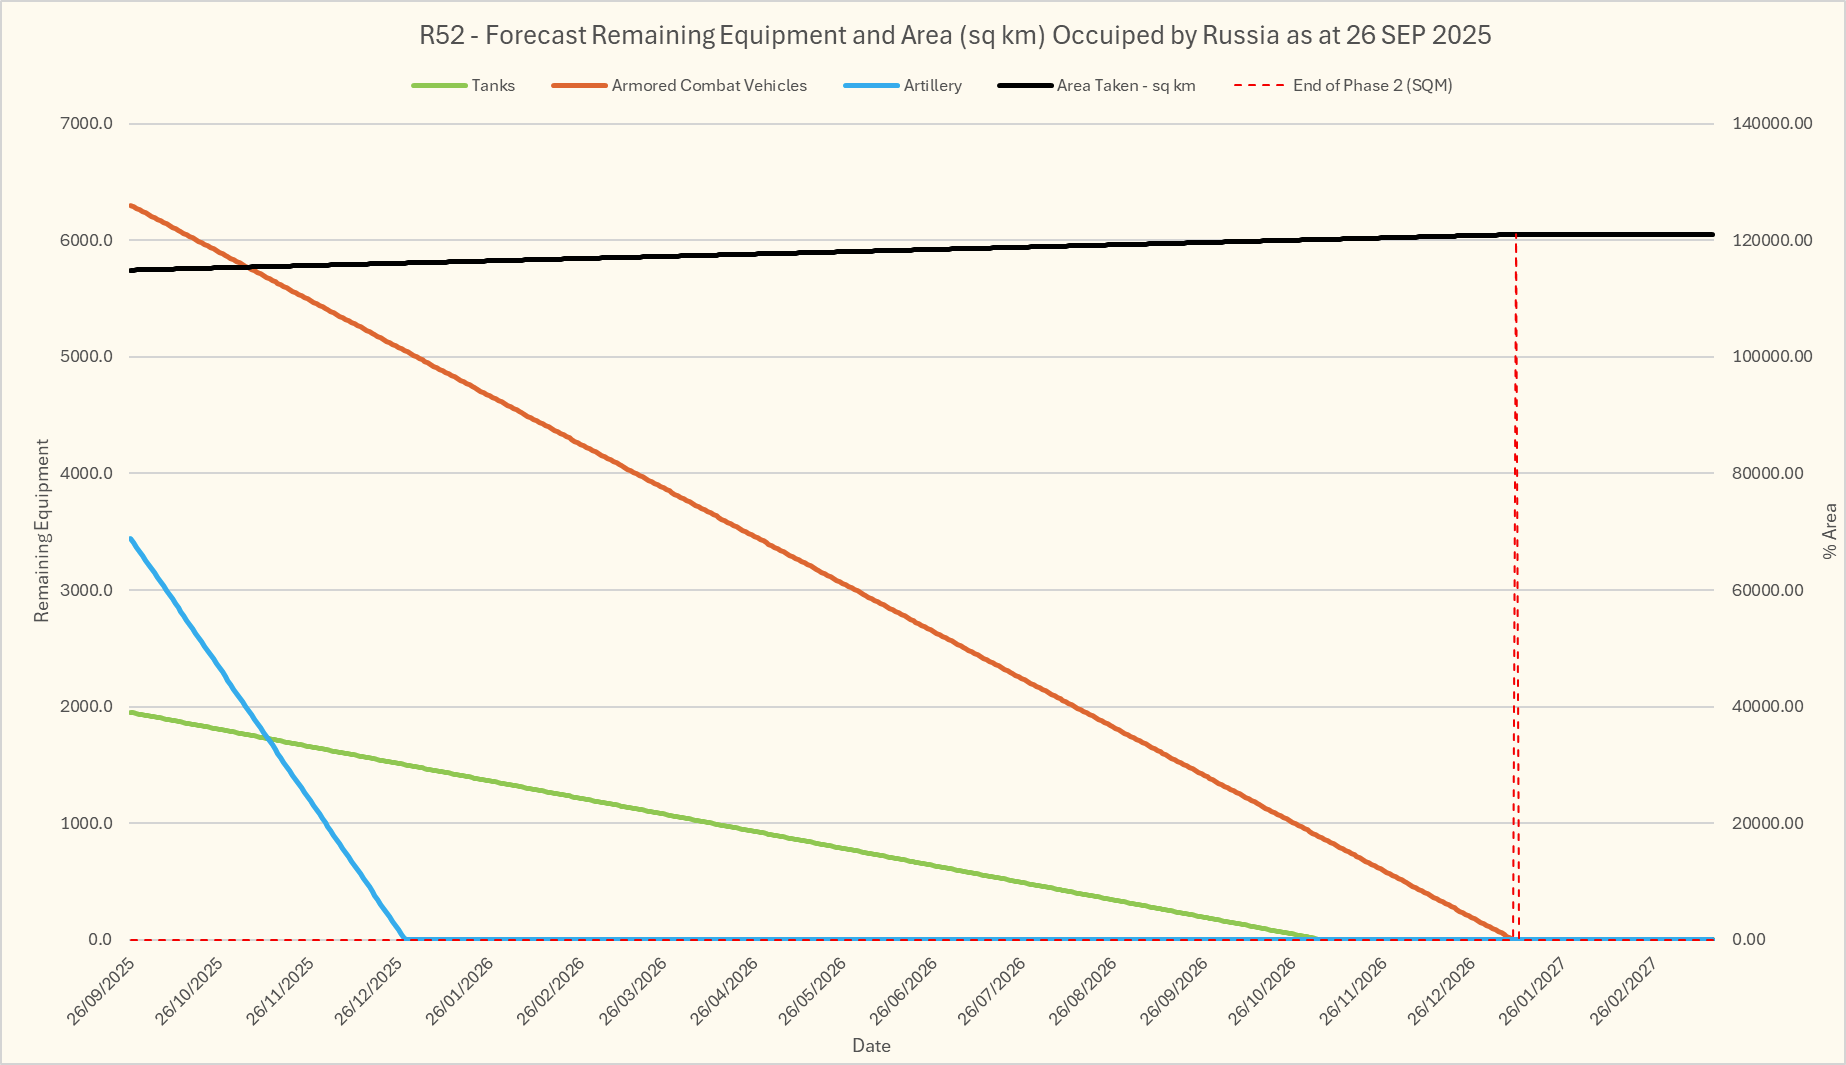The width and height of the screenshot is (1846, 1065).
Task: Click the blue Artillery legend line swatch
Action: point(871,86)
